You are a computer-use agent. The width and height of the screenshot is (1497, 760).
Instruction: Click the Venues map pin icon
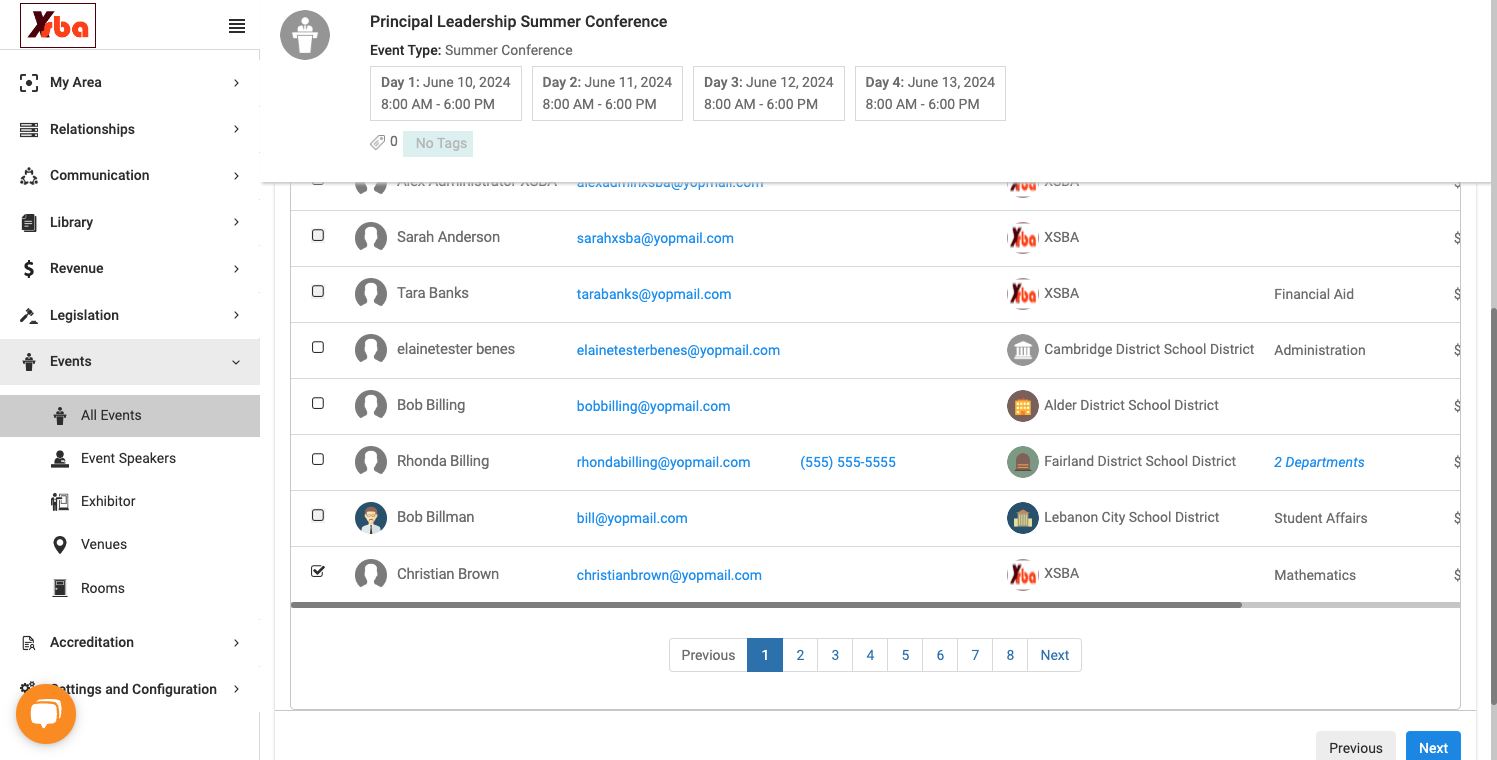pyautogui.click(x=60, y=545)
